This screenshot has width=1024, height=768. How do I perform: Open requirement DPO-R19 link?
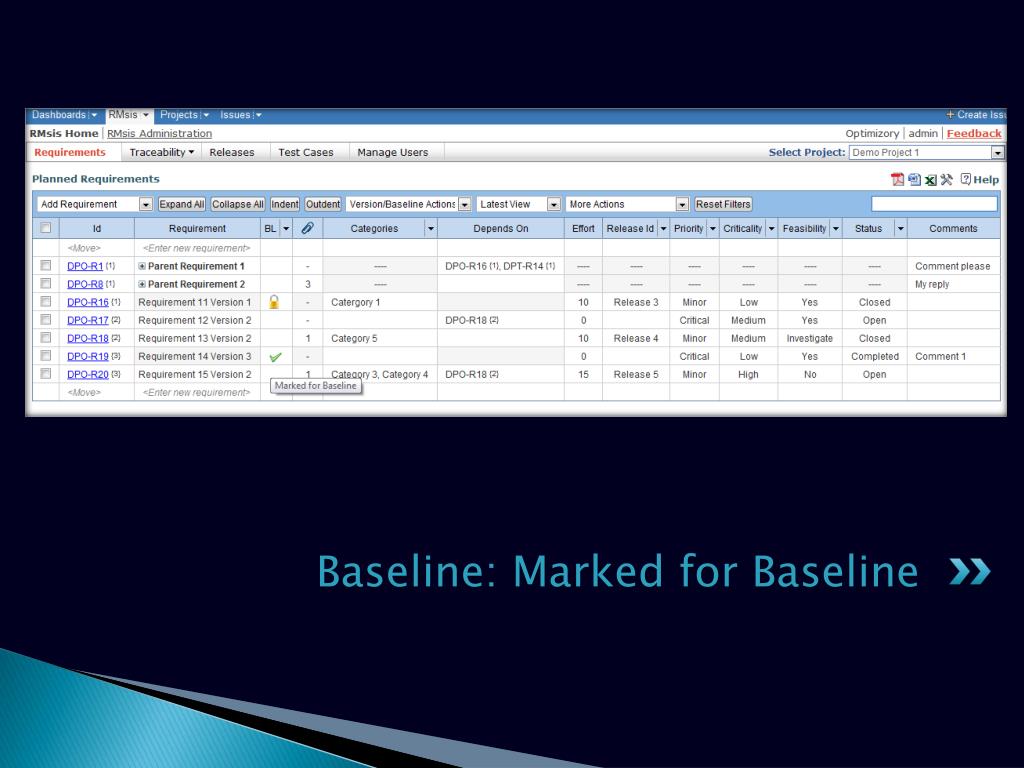(x=88, y=357)
